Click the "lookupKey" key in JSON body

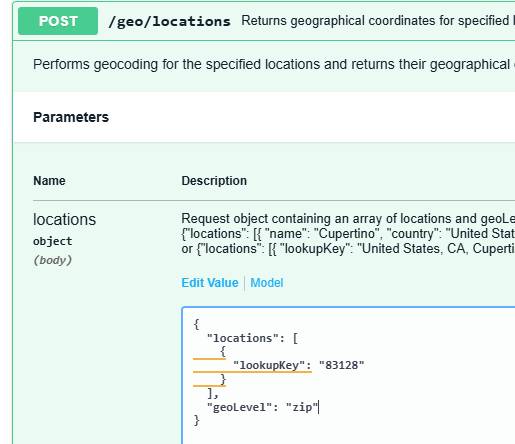(x=269, y=365)
